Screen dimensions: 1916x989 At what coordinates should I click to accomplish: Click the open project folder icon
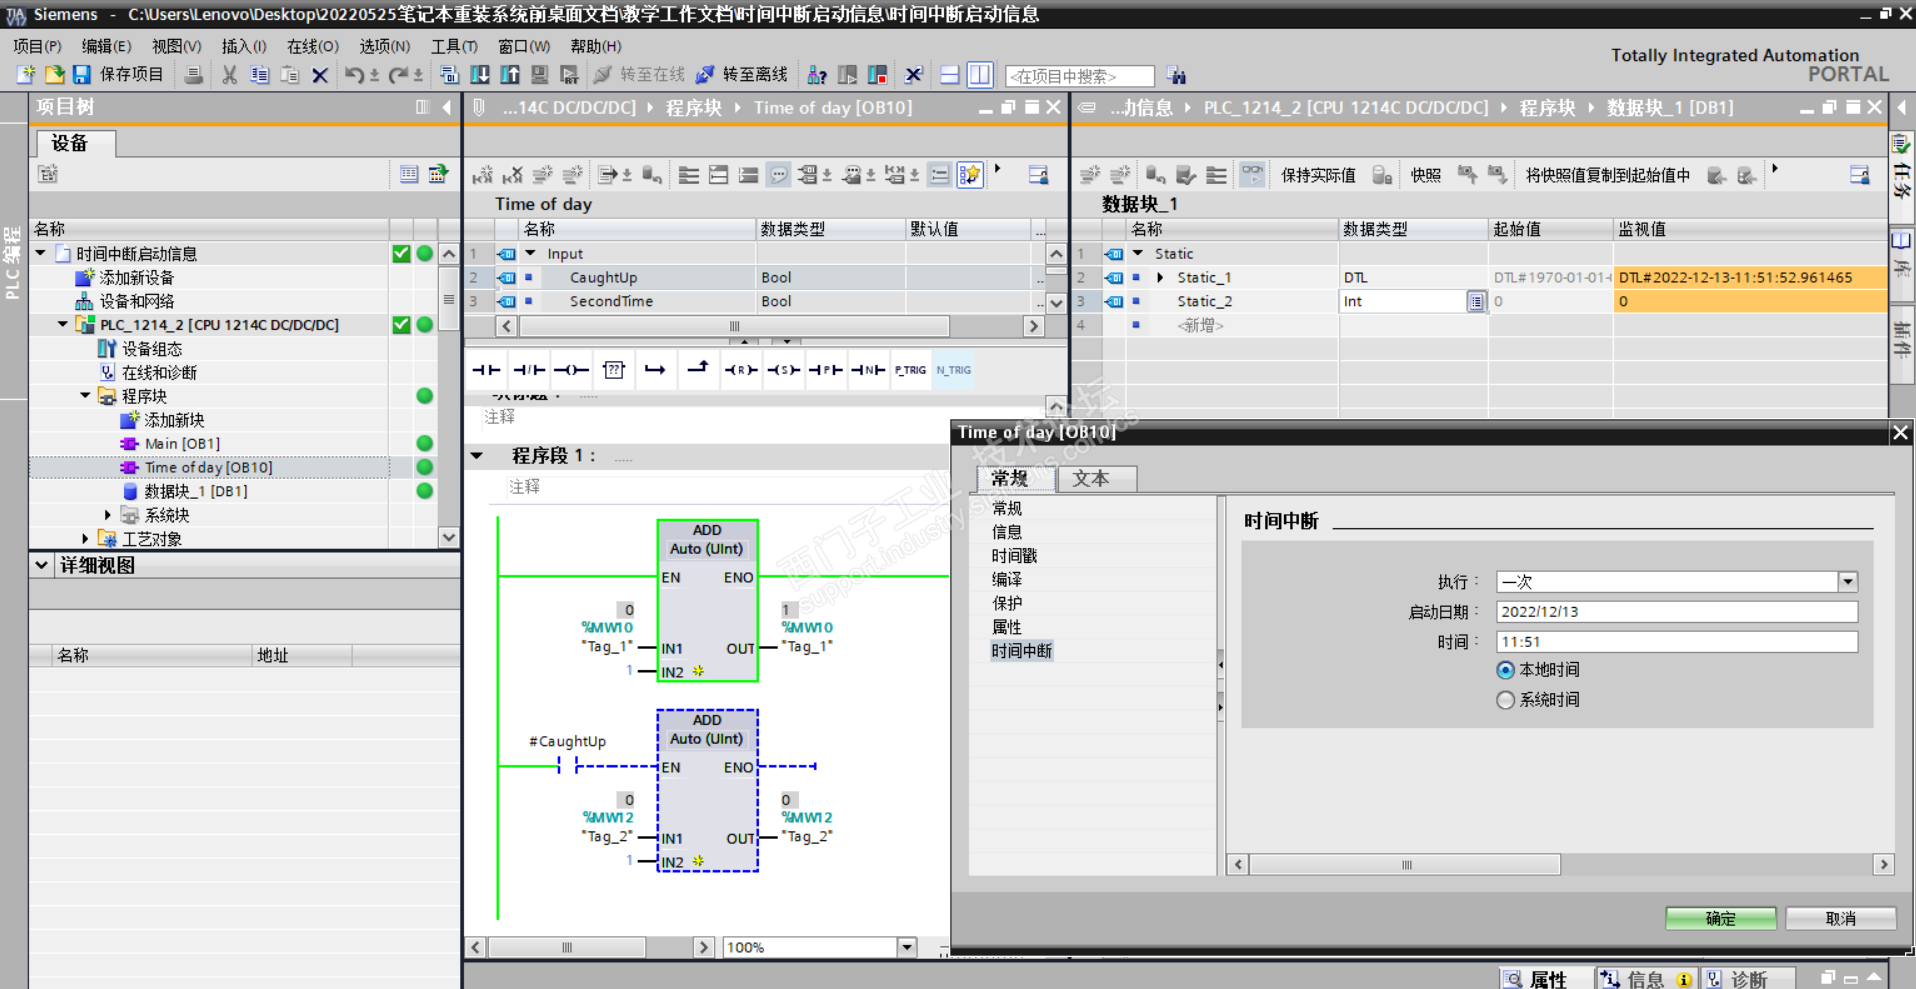[x=54, y=75]
